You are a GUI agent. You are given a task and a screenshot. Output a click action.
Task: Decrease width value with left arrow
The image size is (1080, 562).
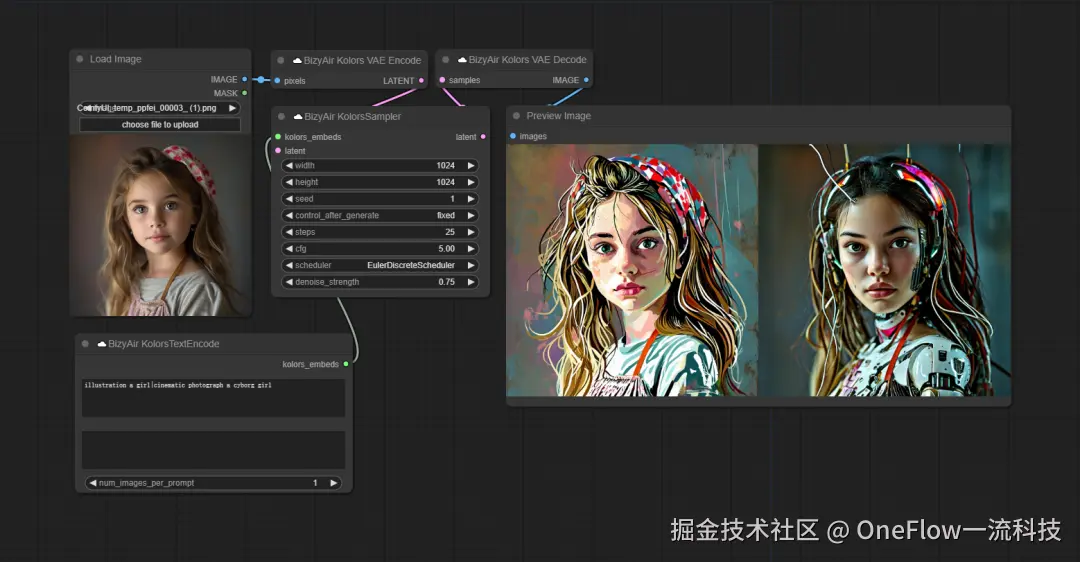pyautogui.click(x=289, y=165)
